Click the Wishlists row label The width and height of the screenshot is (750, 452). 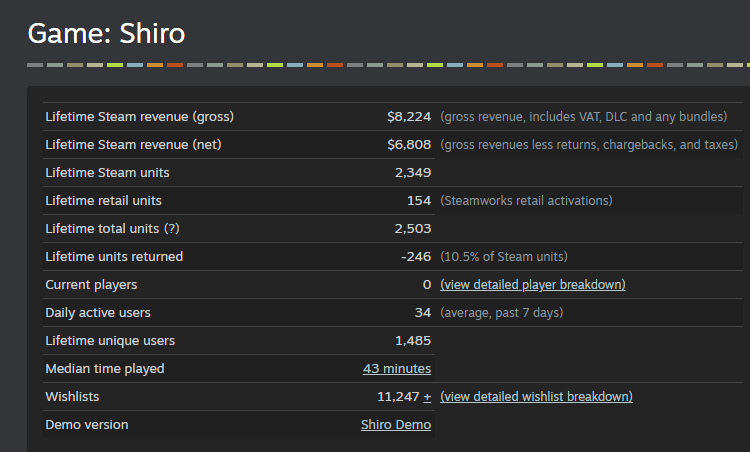72,397
